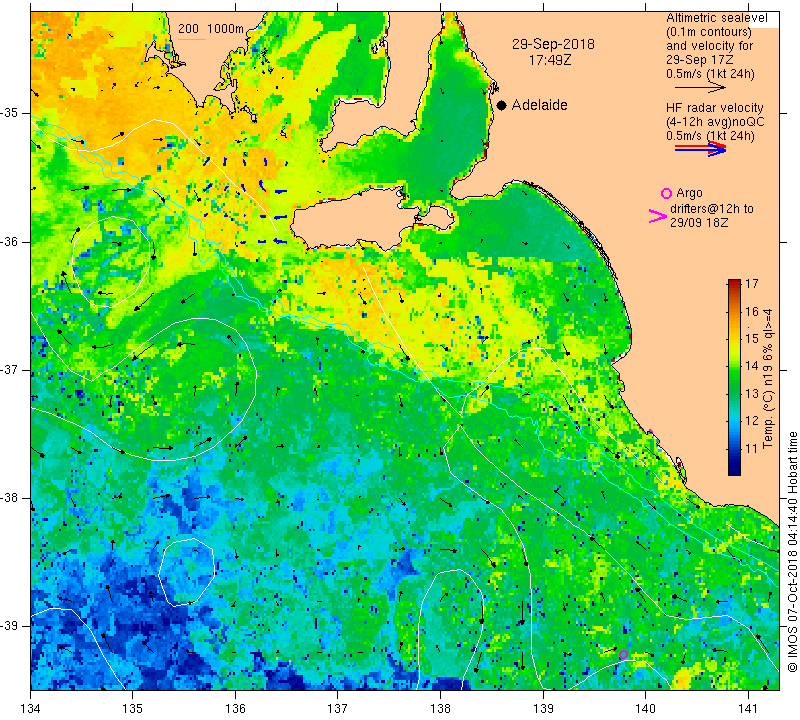This screenshot has height=720, width=800.
Task: Click the 139 longitude axis label
Action: pyautogui.click(x=543, y=709)
